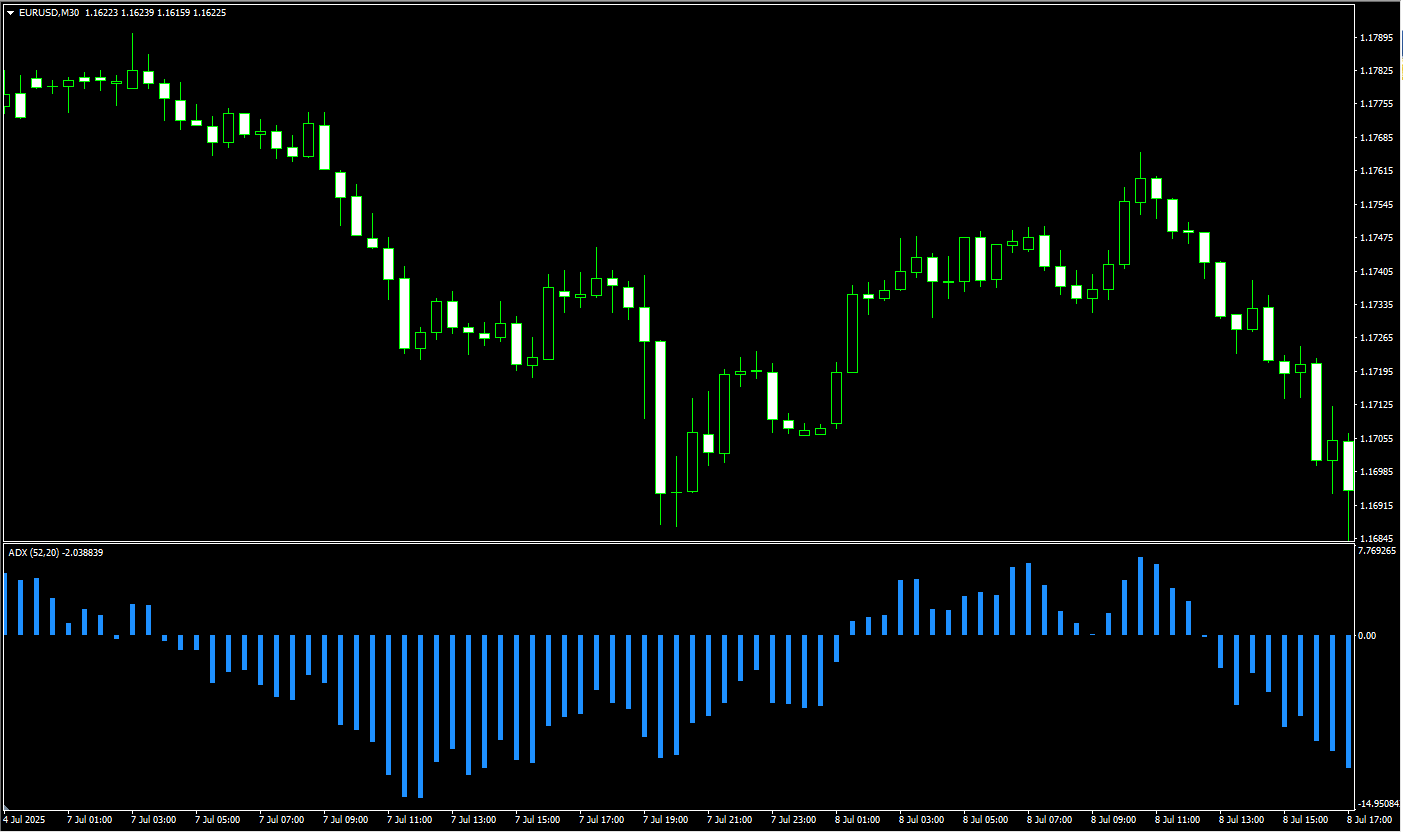
Task: Click the 1.17405 price scale label
Action: tap(1377, 271)
